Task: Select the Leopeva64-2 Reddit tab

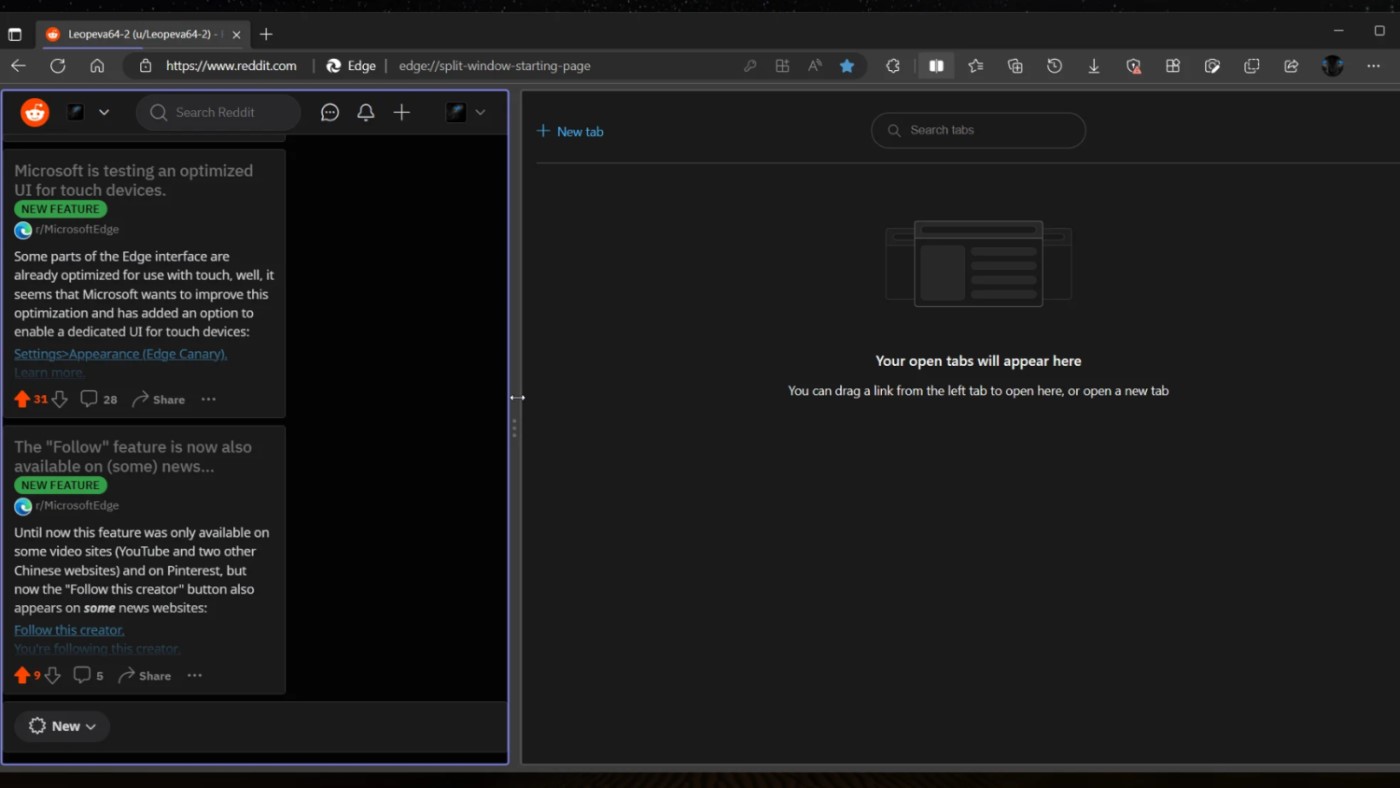Action: [144, 34]
